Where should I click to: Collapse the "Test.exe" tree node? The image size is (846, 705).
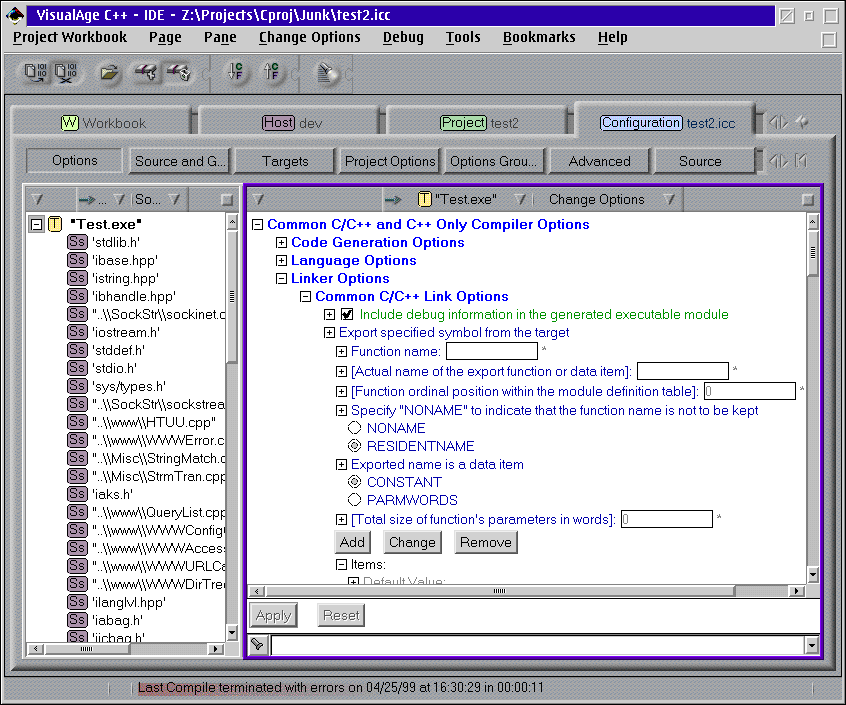click(36, 224)
